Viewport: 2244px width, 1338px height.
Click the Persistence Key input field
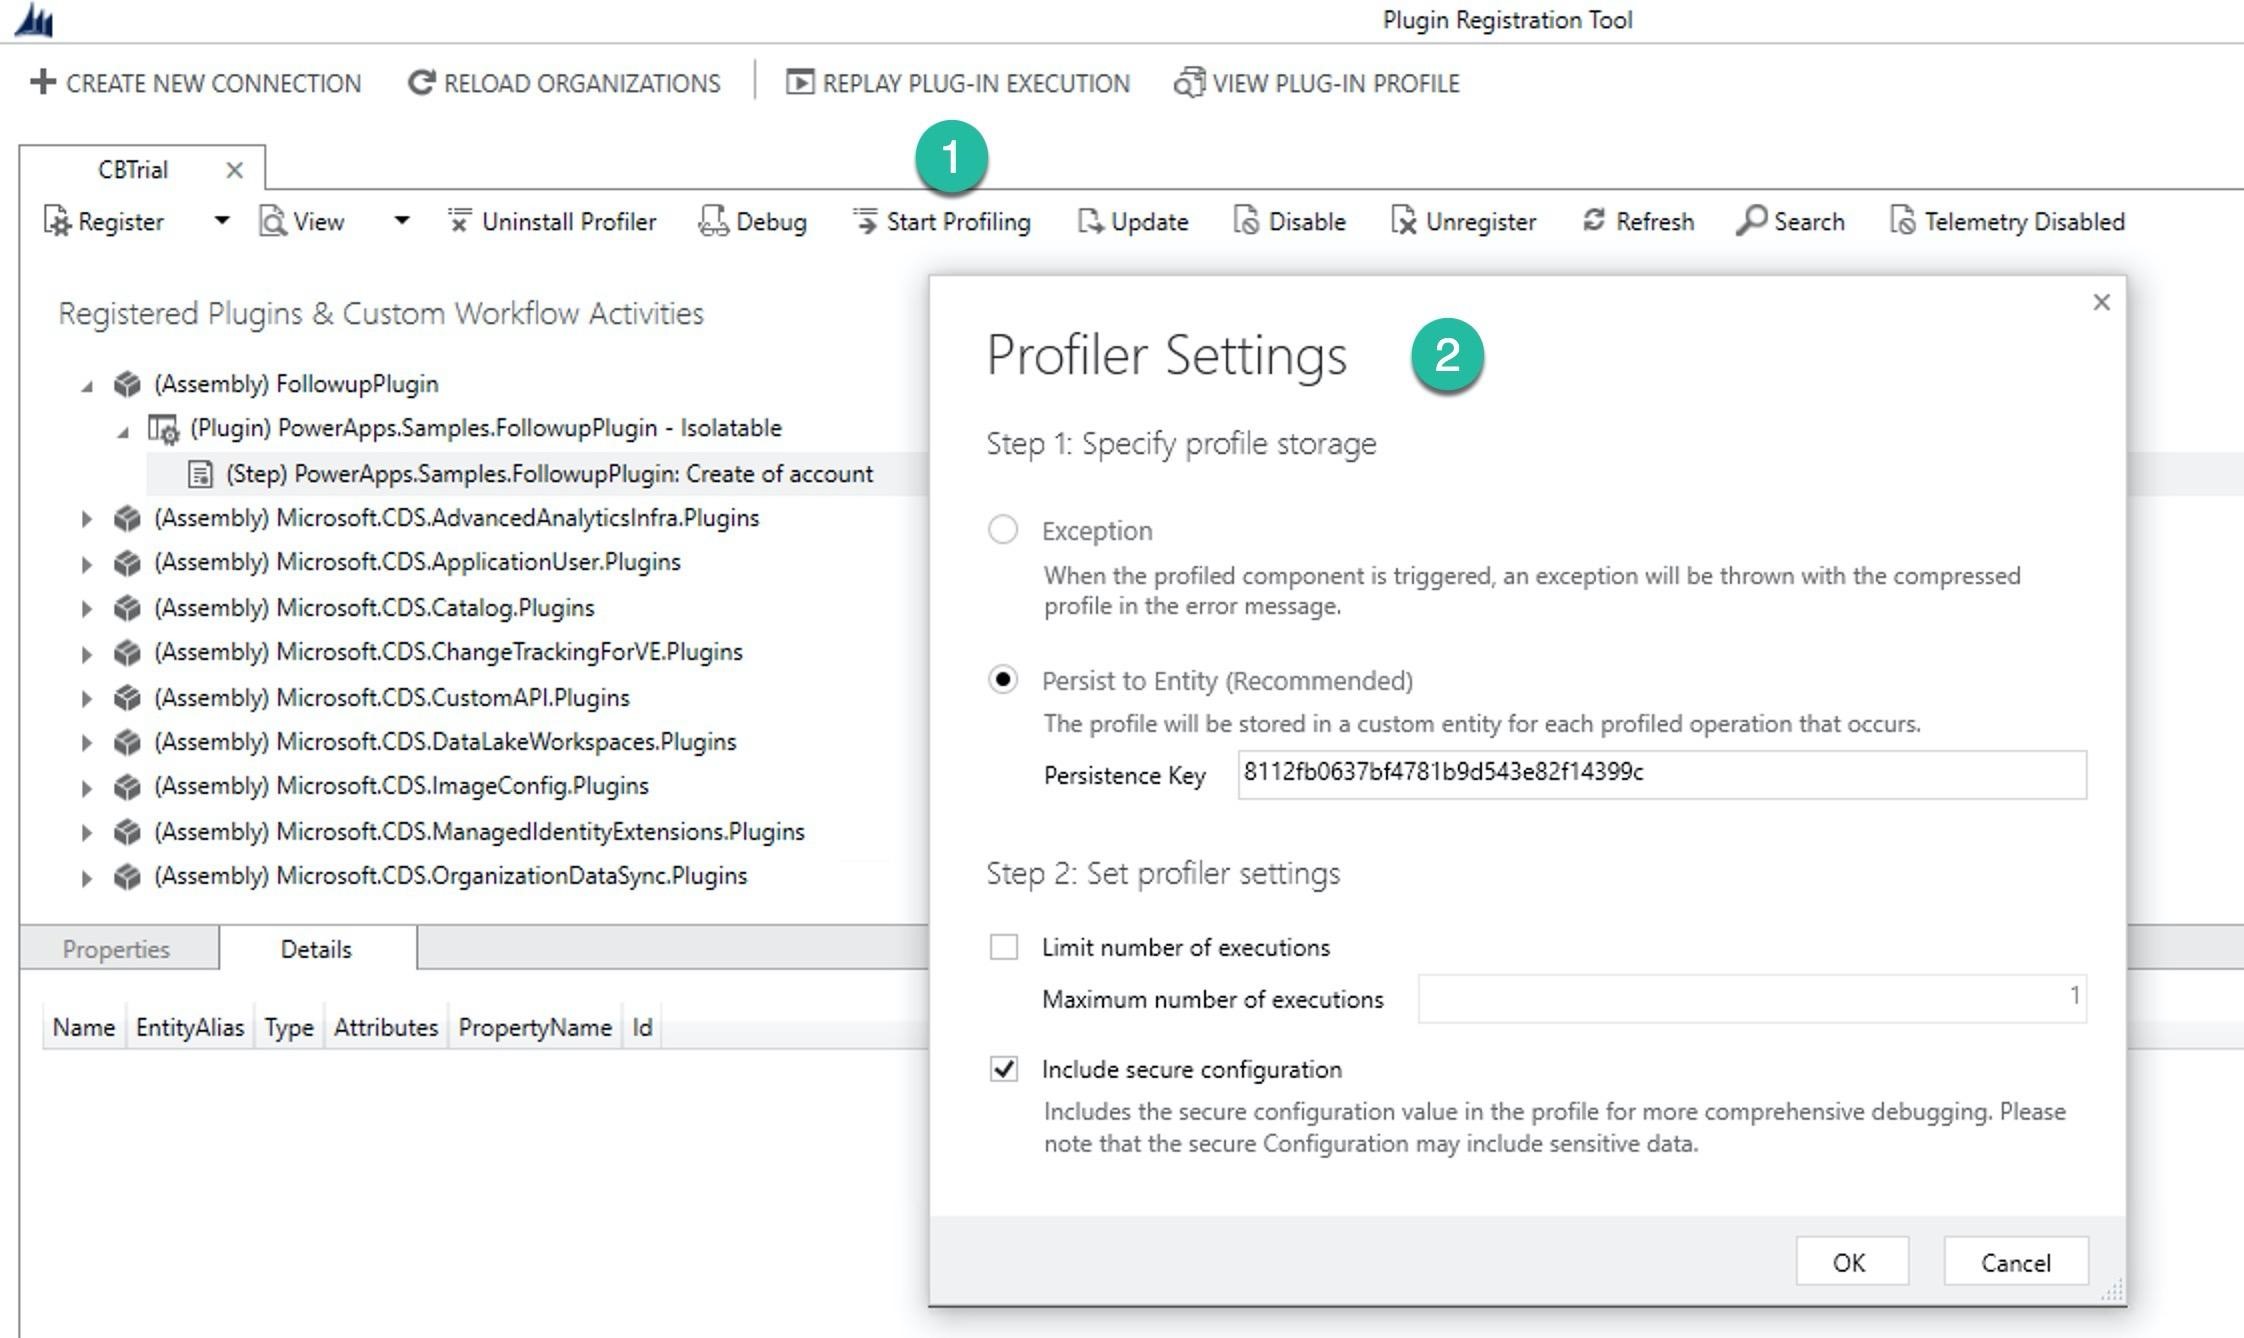1662,774
